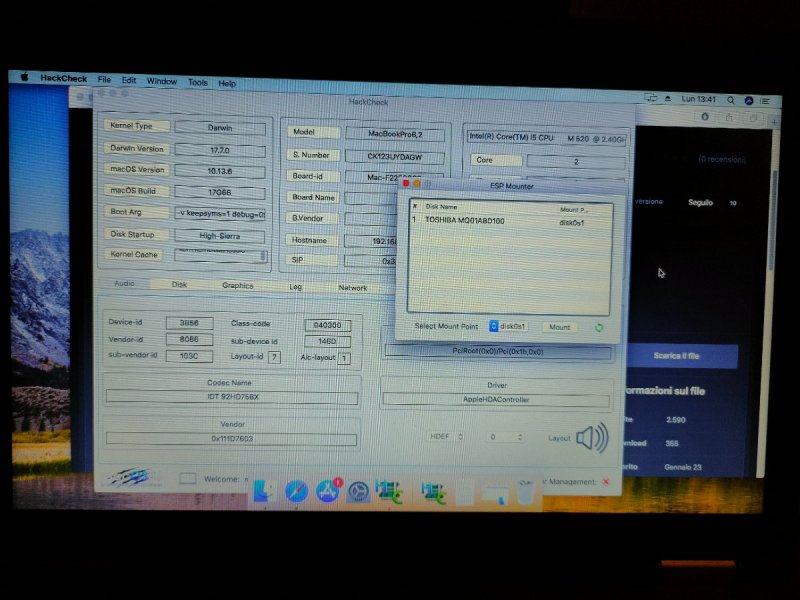Click the eject icon in menu bar
800x600 pixels.
pos(667,98)
